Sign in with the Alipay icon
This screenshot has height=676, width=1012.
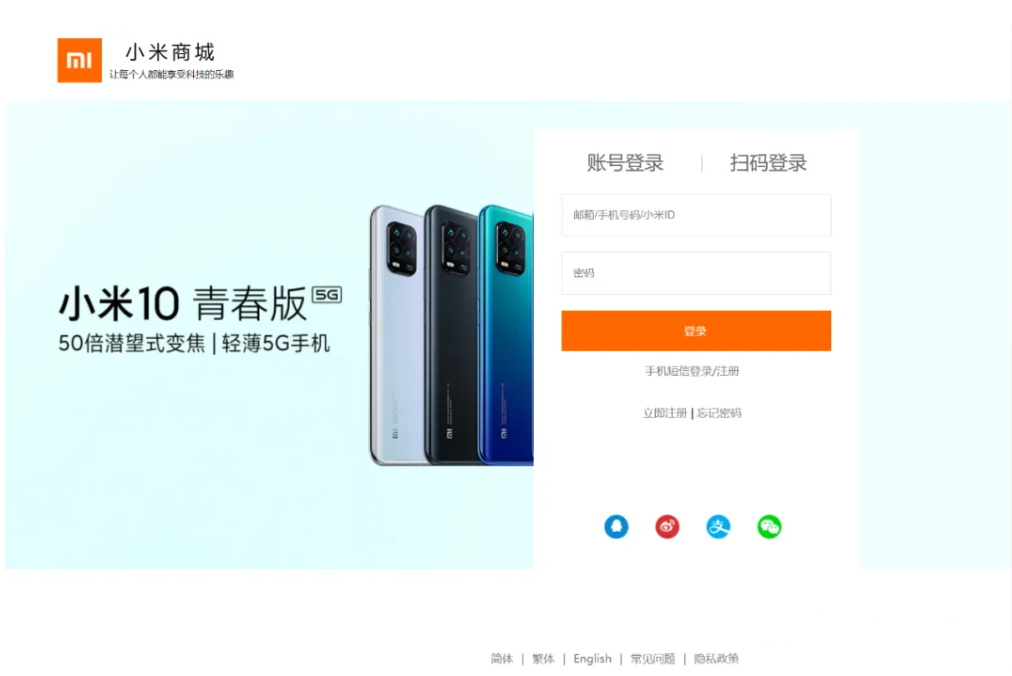[x=718, y=526]
